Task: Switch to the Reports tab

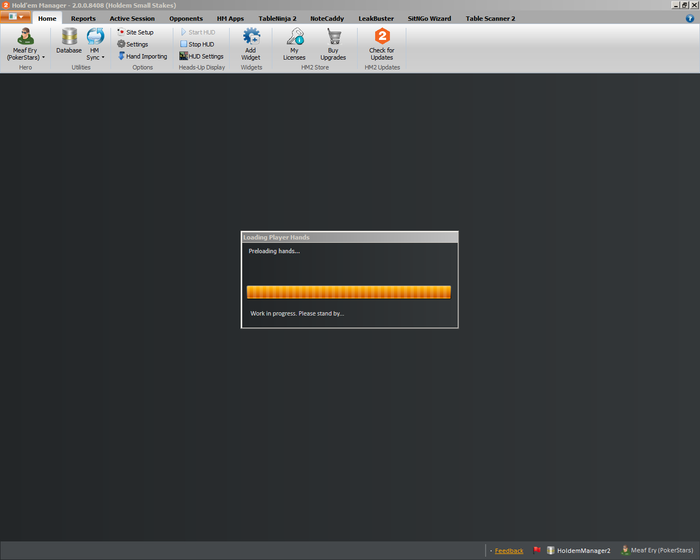Action: click(x=83, y=18)
